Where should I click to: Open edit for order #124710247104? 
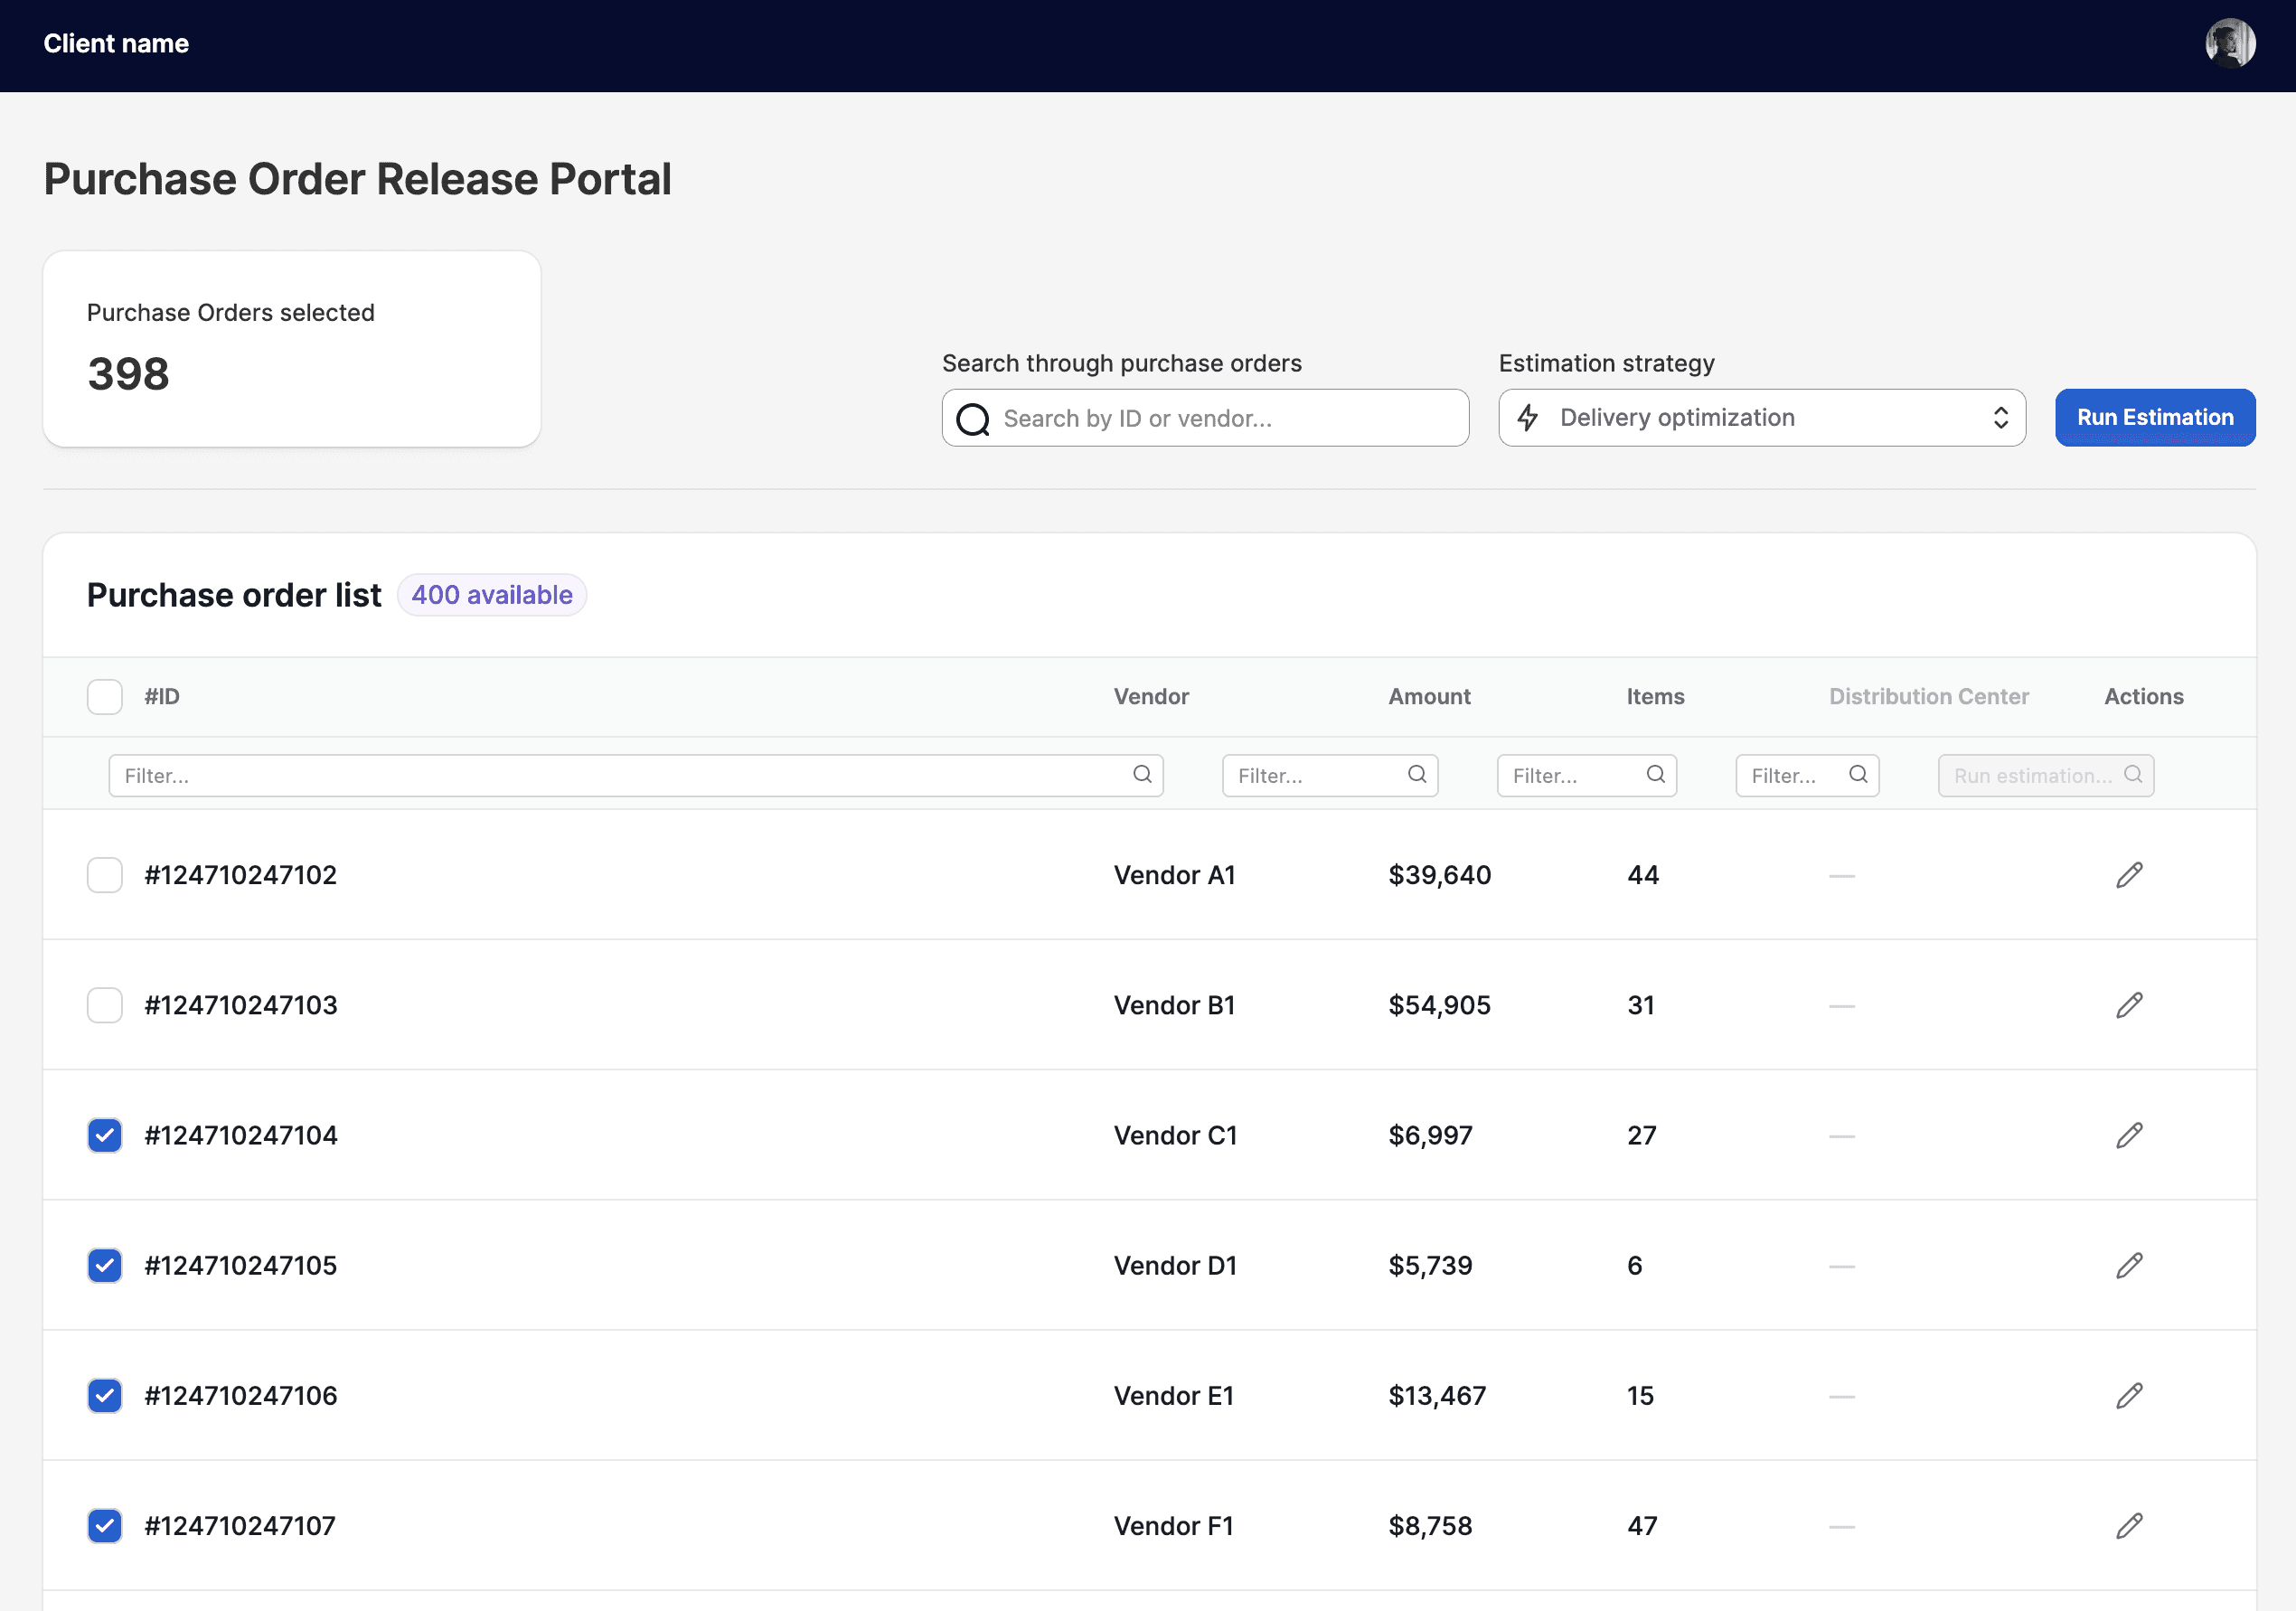[2129, 1135]
